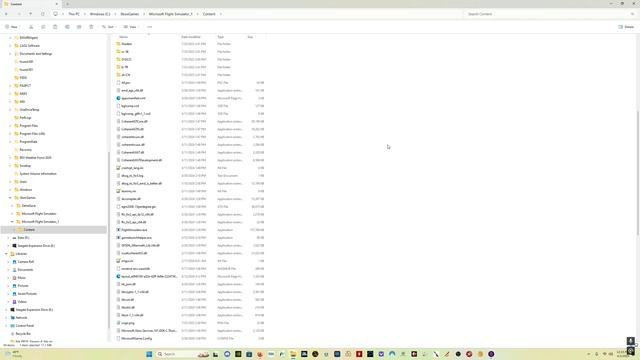This screenshot has height=360, width=640.
Task: Open the See more (three dots) menu
Action: coord(149,27)
